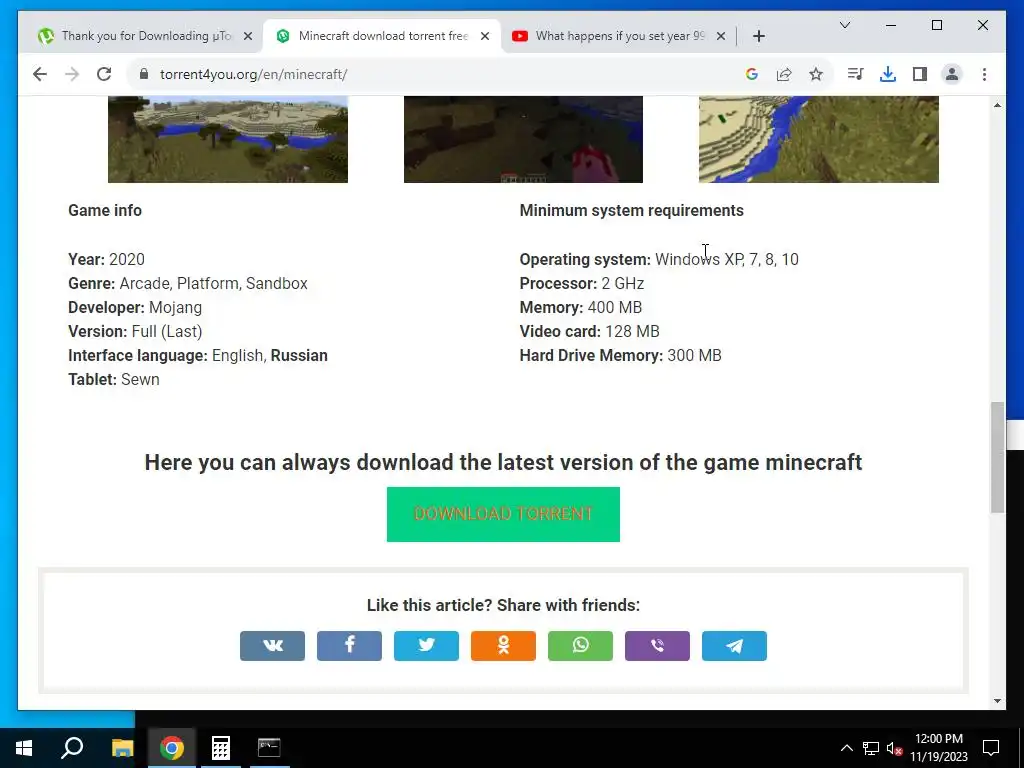Share the article on Viber
This screenshot has height=768, width=1024.
(658, 645)
